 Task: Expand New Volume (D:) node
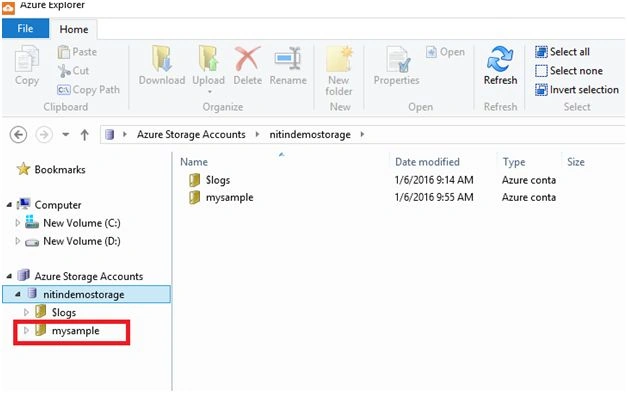tap(17, 241)
